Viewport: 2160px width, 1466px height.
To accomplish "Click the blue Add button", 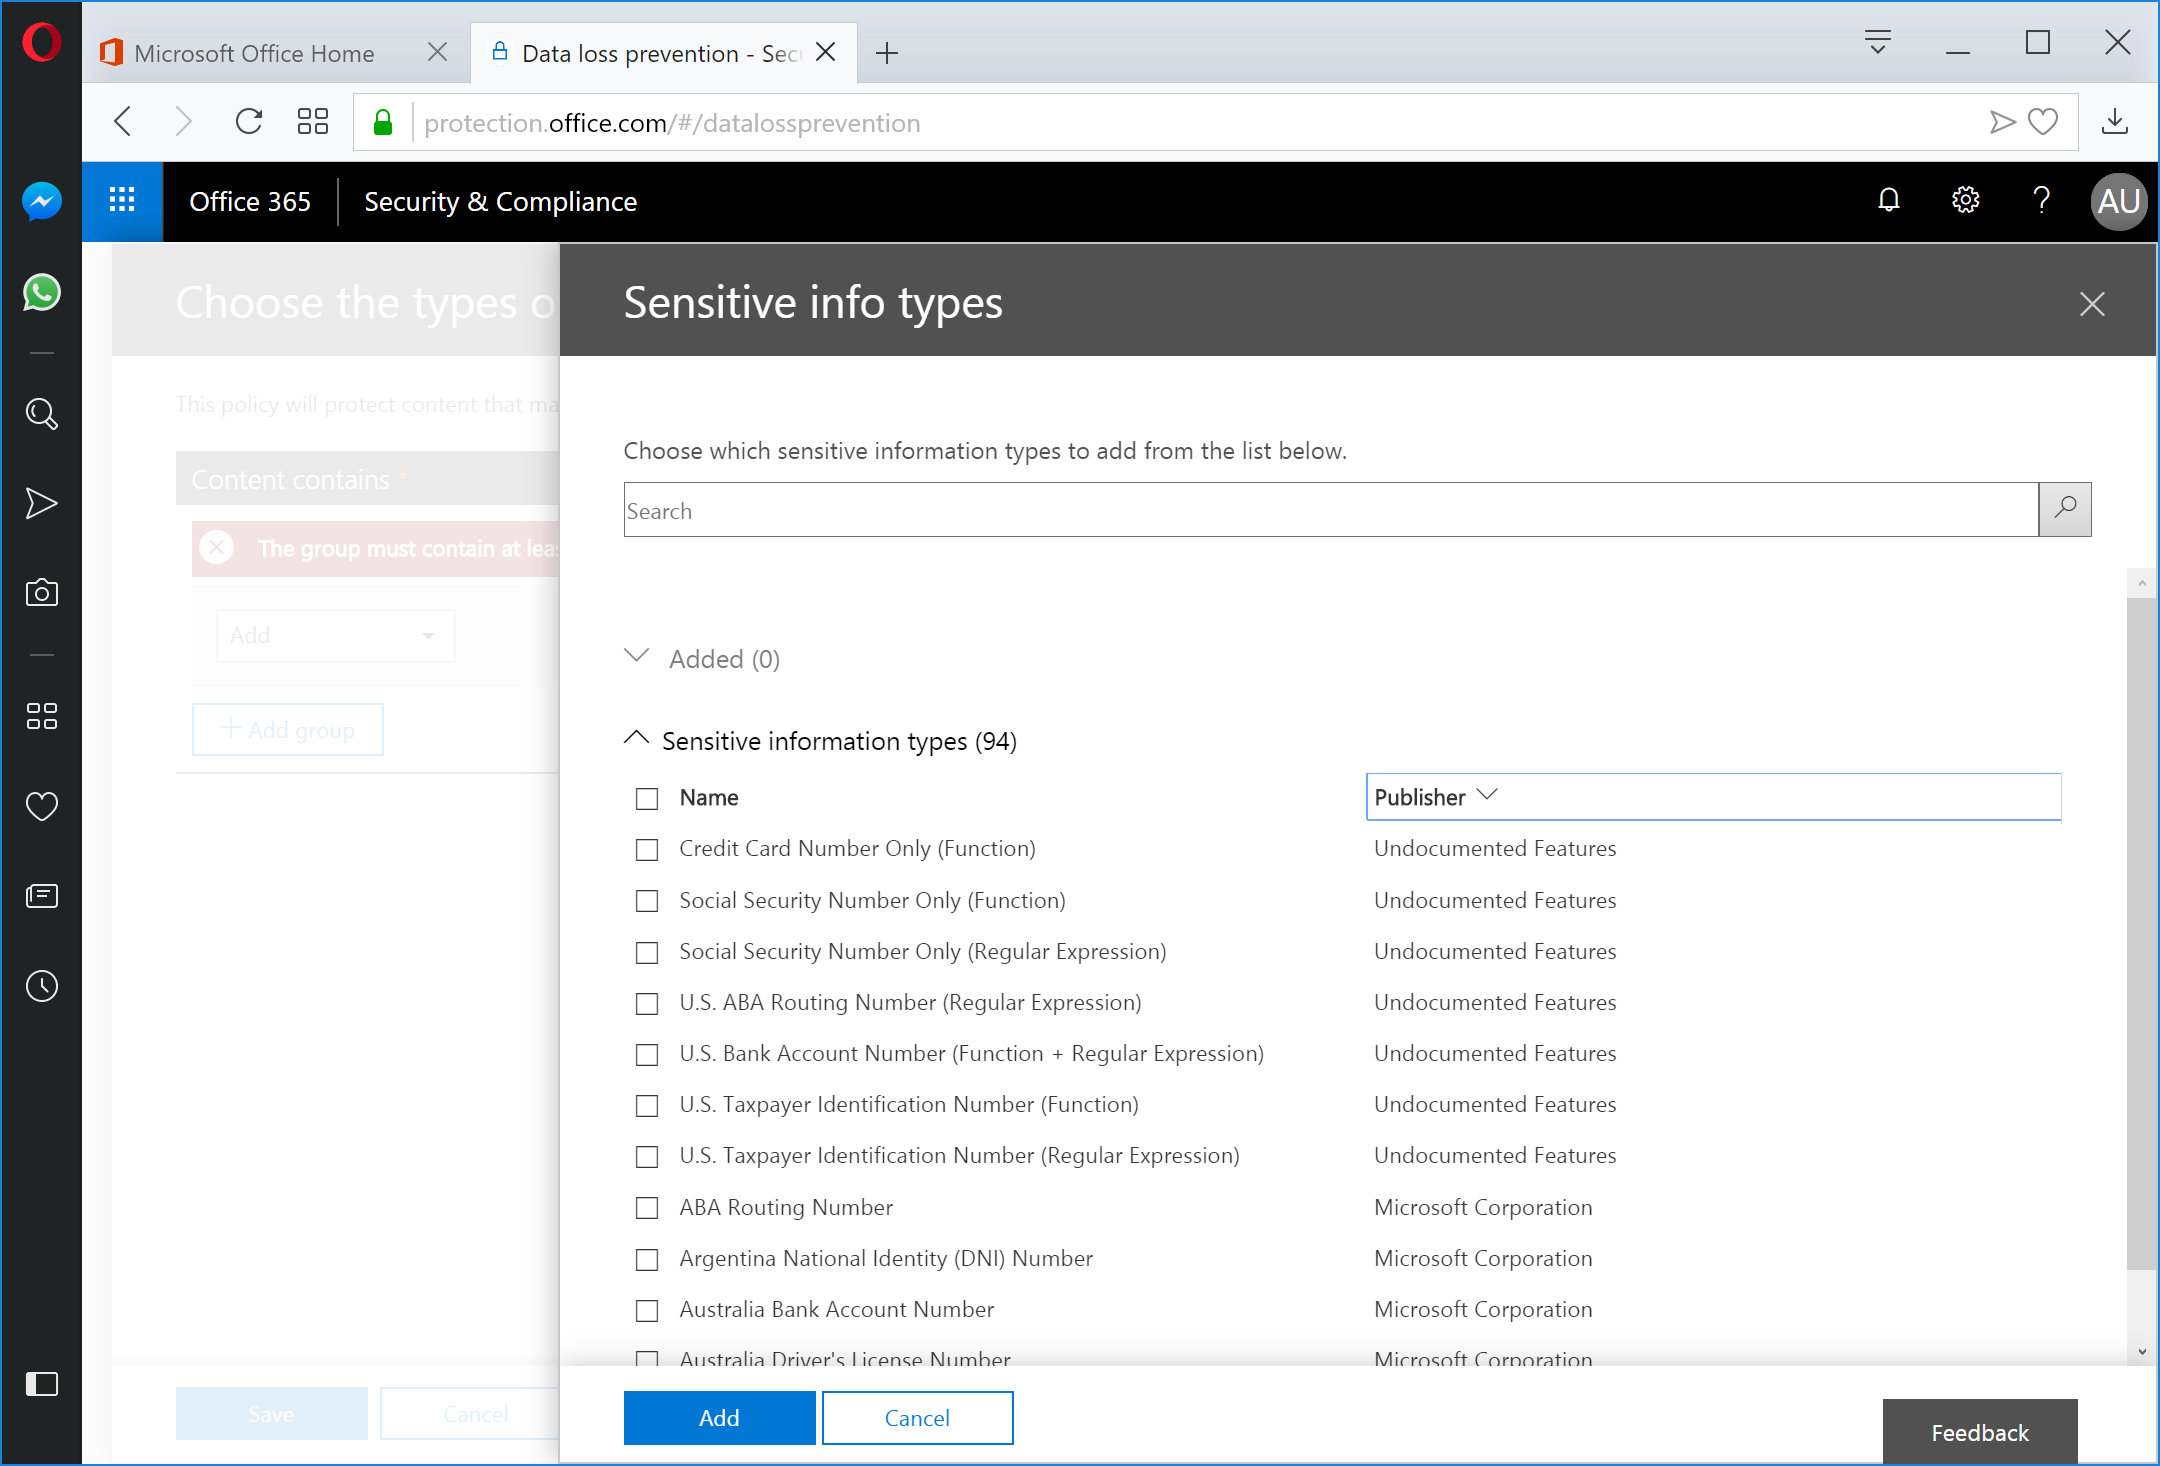I will pyautogui.click(x=719, y=1418).
